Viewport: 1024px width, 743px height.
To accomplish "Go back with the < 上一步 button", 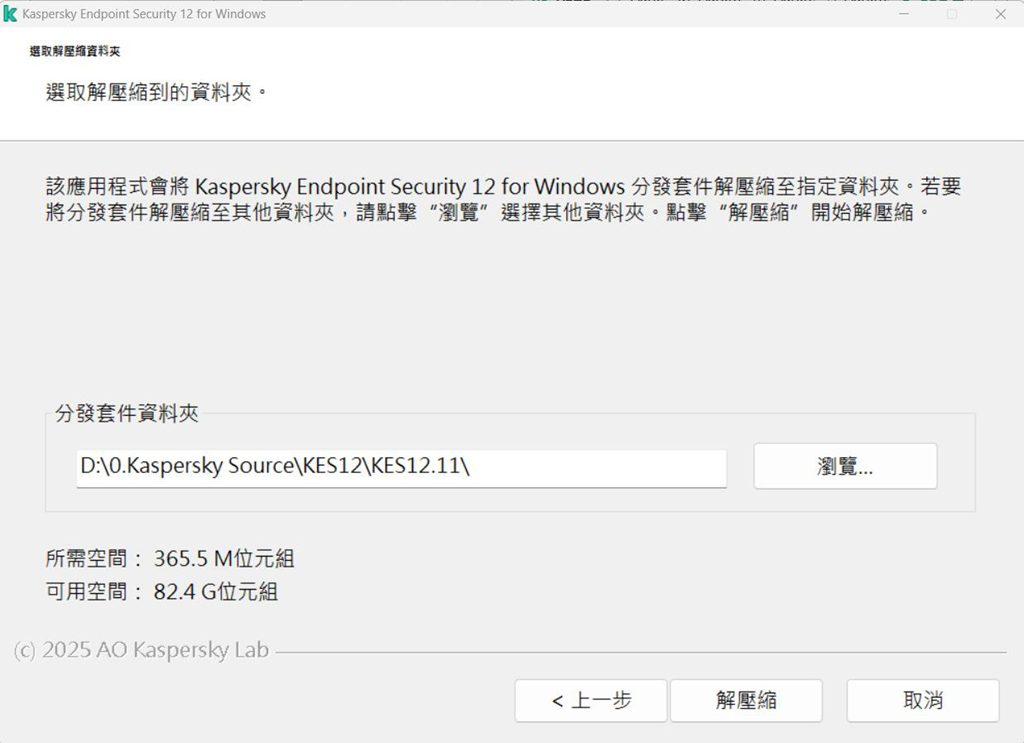I will pos(591,700).
